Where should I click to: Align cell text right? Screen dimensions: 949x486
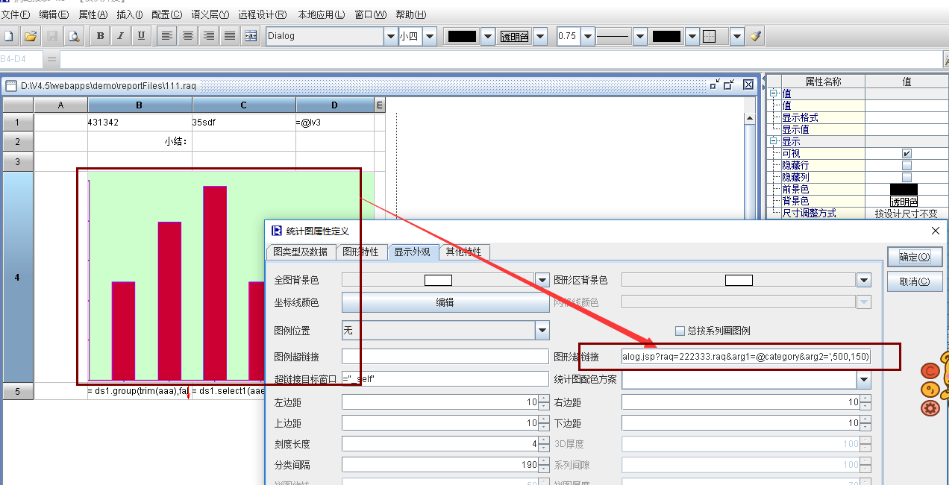point(209,36)
